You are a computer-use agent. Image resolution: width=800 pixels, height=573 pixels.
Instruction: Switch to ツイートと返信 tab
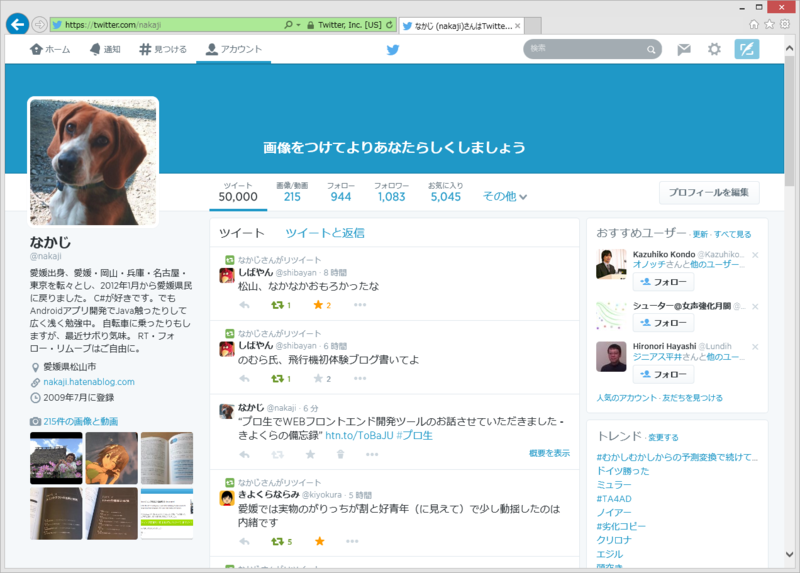tap(324, 233)
